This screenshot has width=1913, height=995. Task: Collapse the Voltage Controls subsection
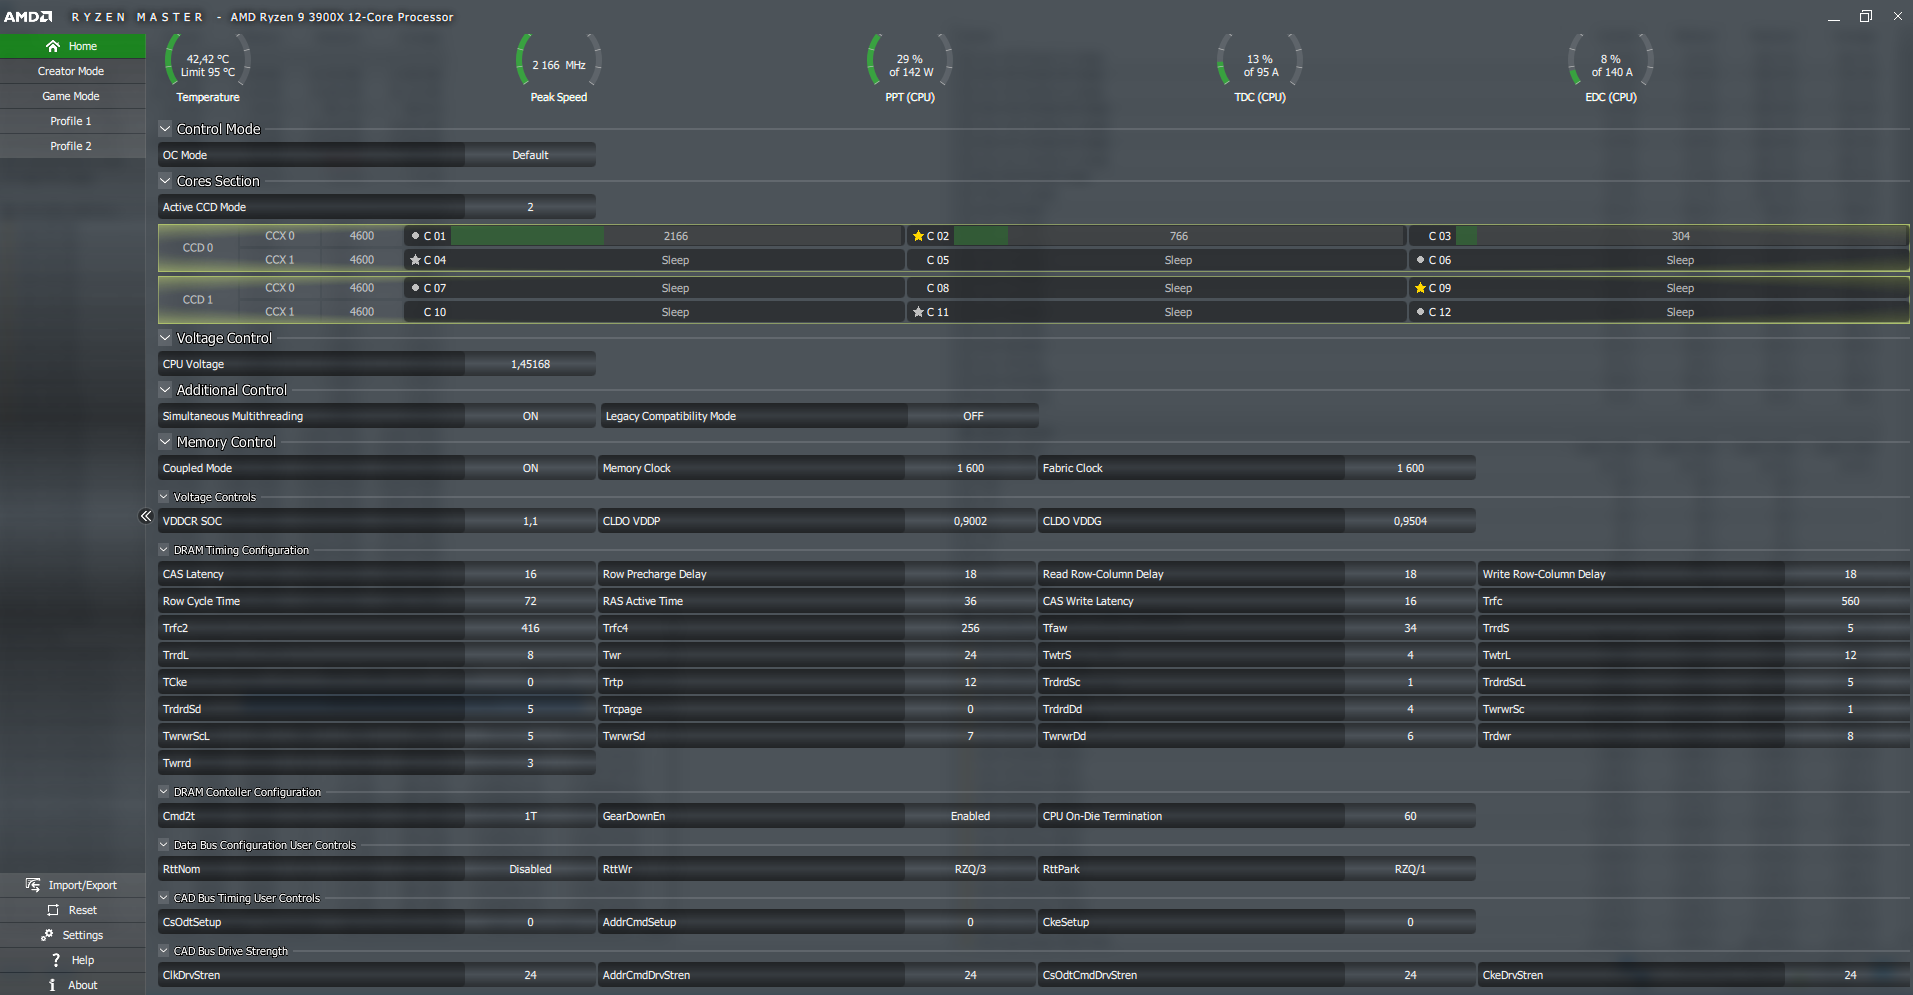164,496
